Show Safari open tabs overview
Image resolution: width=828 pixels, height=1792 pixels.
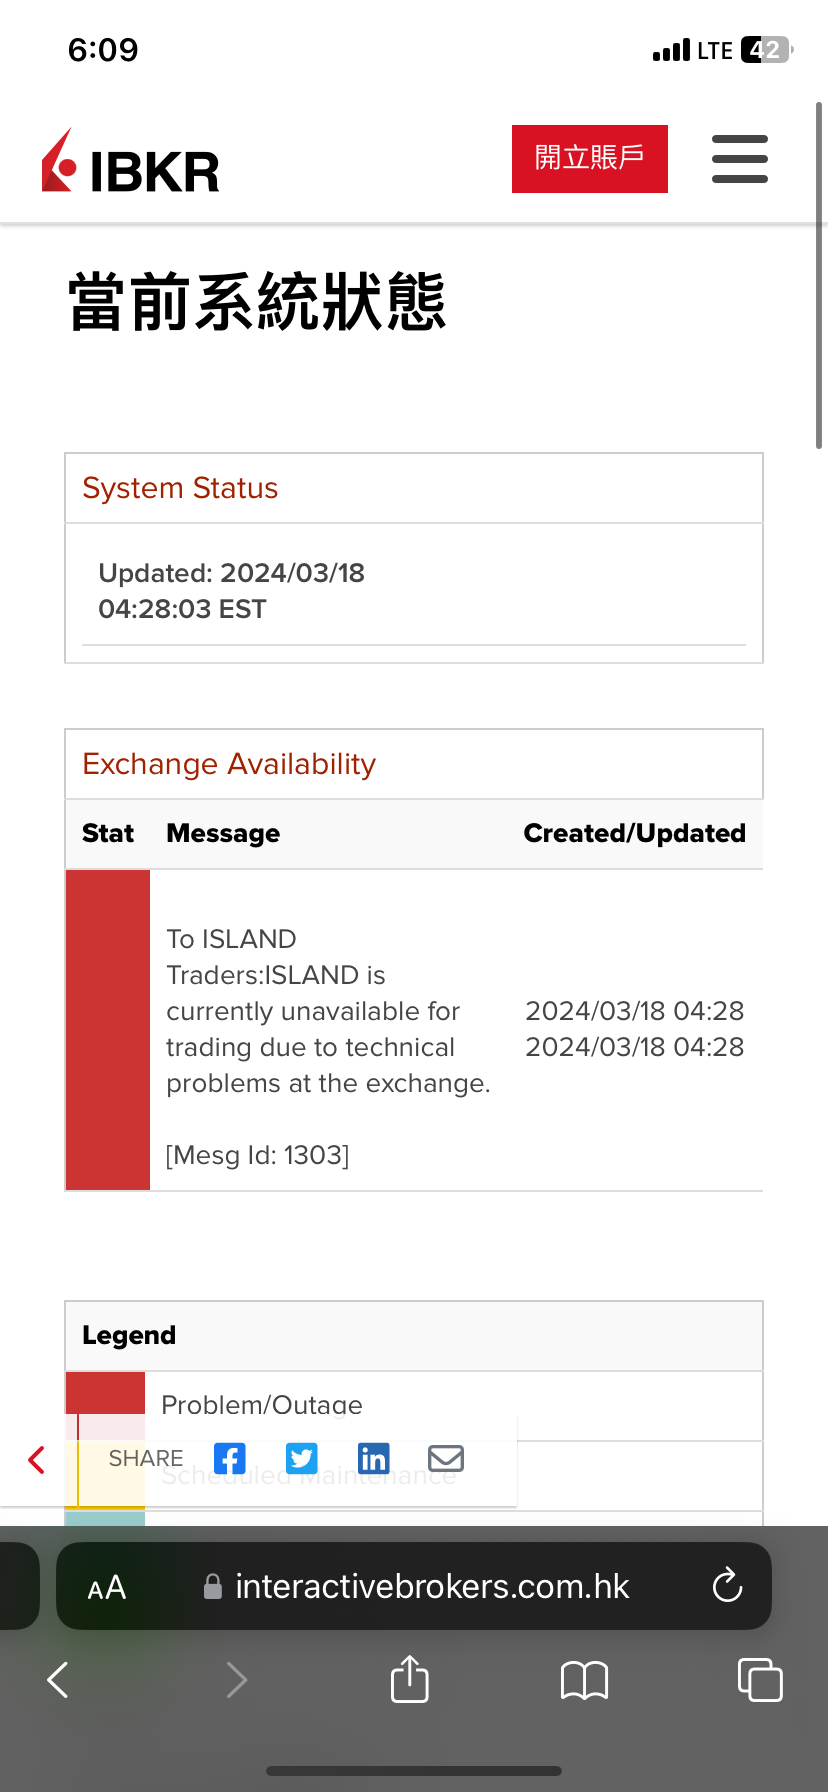pyautogui.click(x=759, y=1679)
